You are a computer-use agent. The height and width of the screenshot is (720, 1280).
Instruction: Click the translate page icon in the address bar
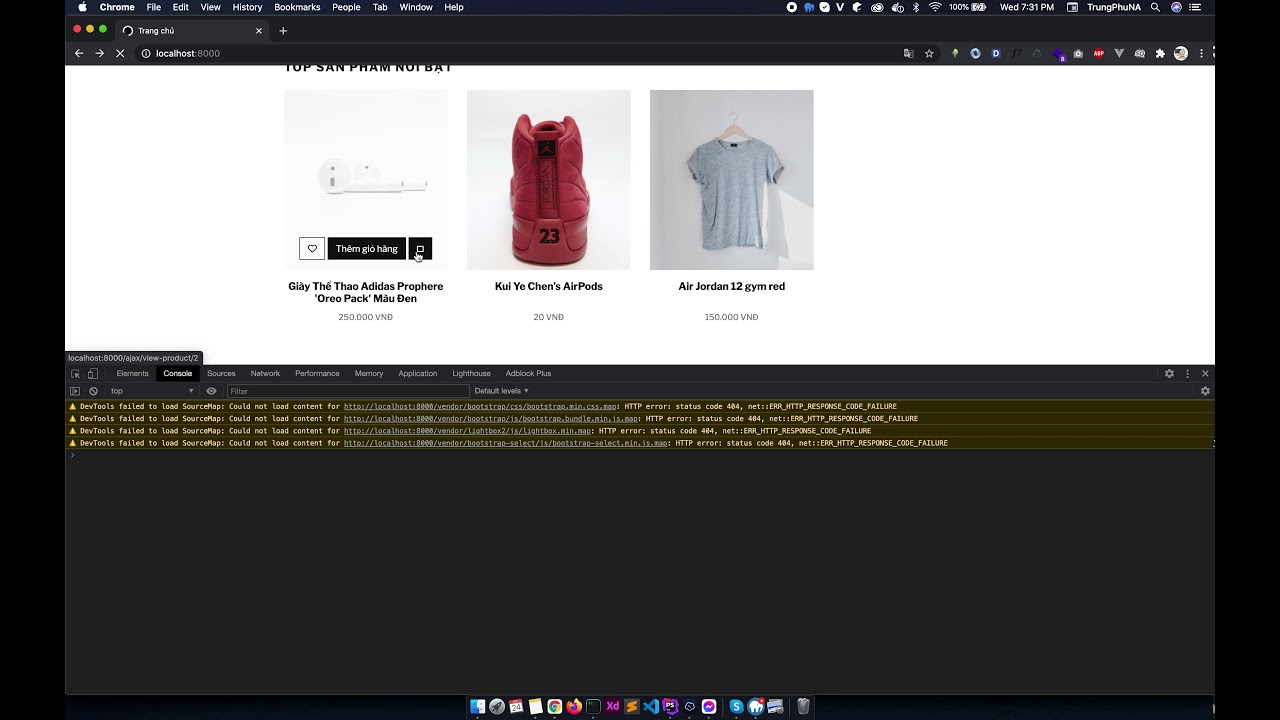coord(908,53)
